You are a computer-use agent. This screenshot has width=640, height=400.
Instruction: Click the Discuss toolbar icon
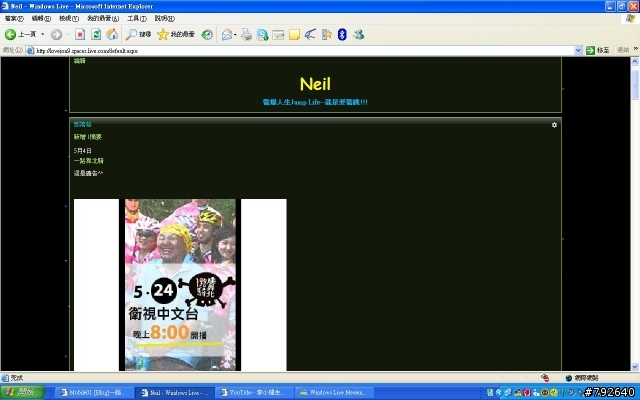[x=278, y=35]
